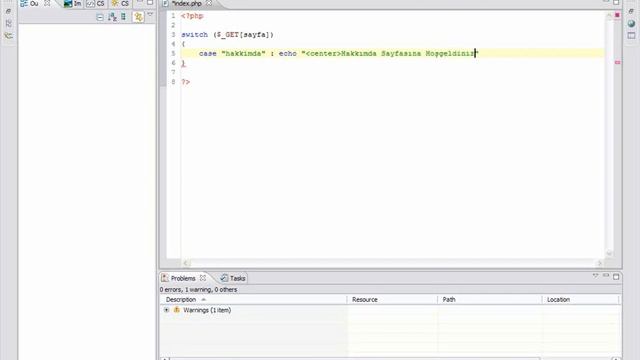Viewport: 640px width, 360px height.
Task: Click the second fast-view icon in left strip
Action: [8, 24]
